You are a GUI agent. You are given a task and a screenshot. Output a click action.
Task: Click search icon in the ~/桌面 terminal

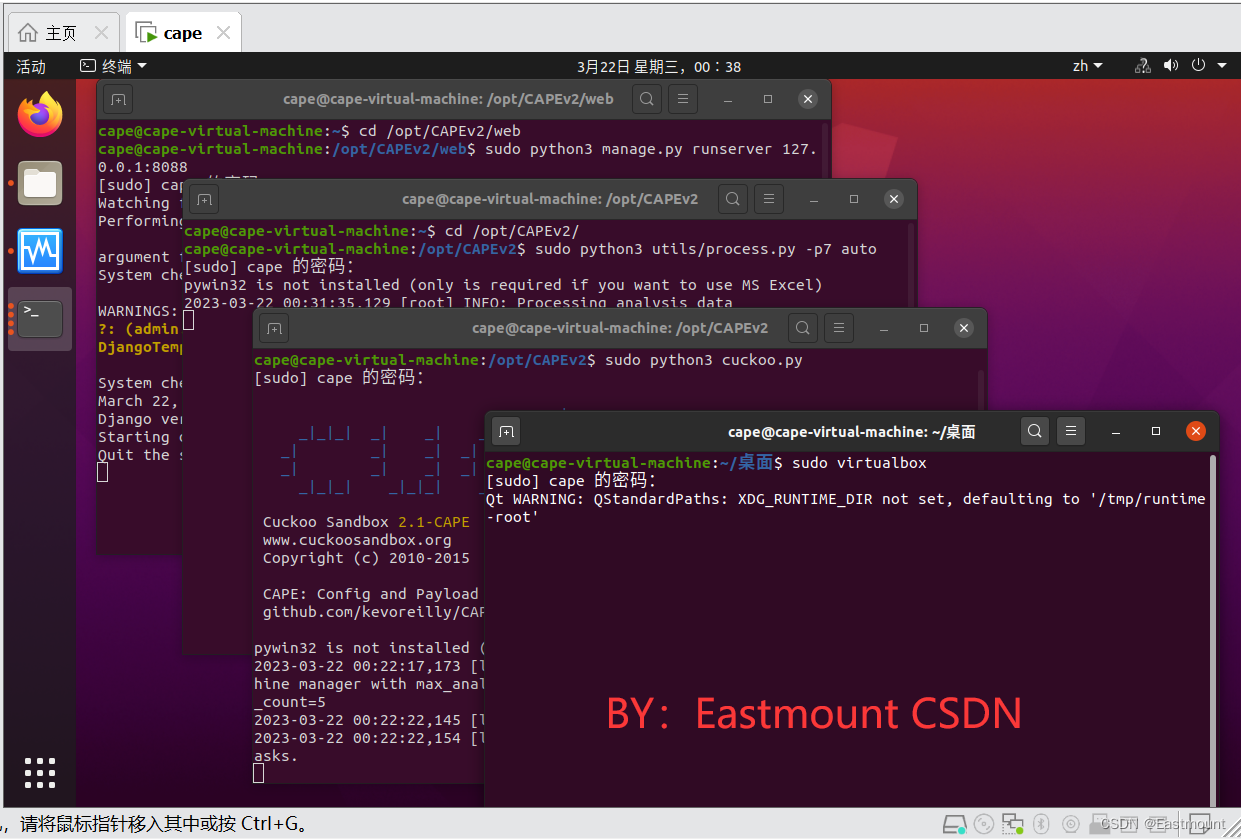[1035, 432]
